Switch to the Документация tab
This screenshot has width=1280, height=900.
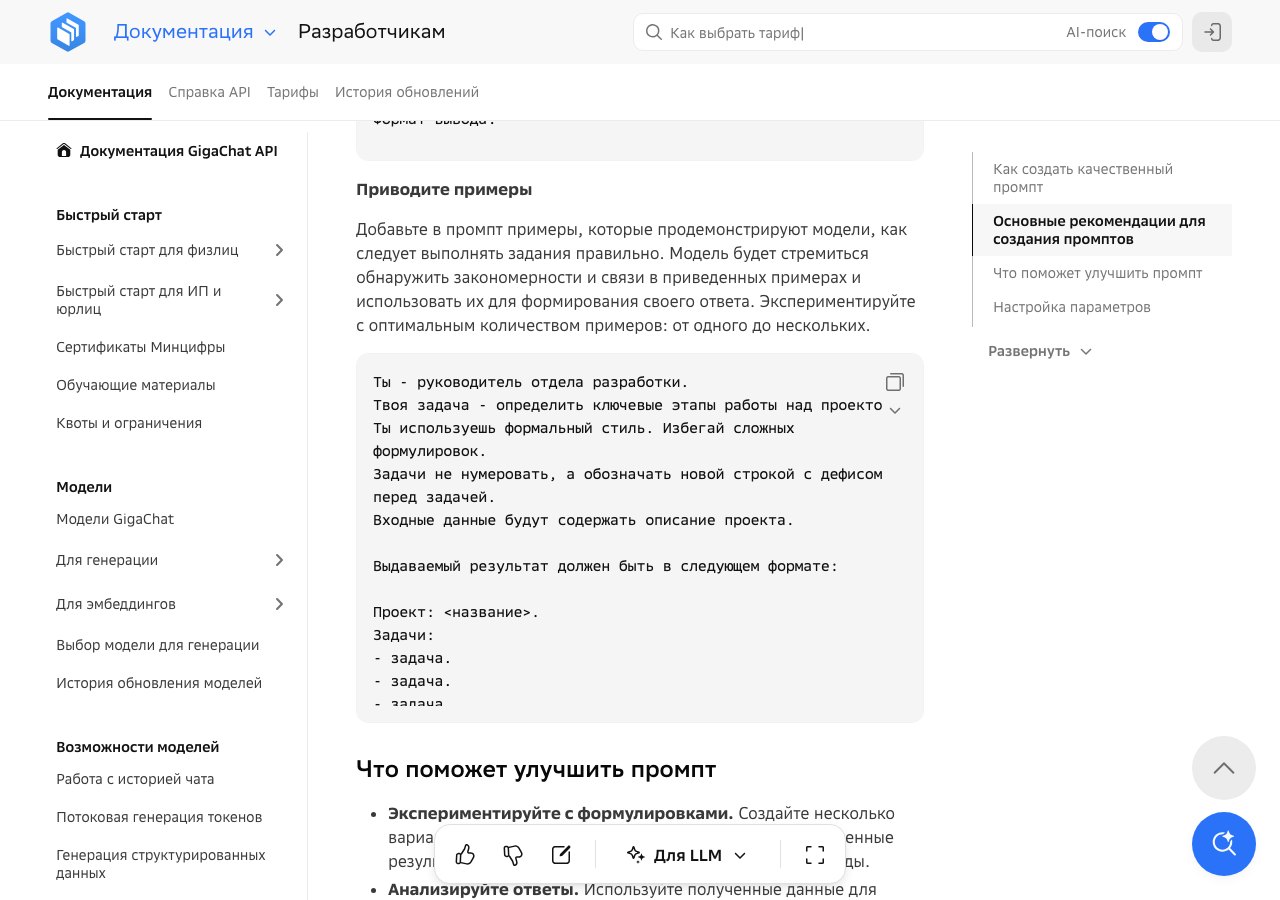pos(100,92)
